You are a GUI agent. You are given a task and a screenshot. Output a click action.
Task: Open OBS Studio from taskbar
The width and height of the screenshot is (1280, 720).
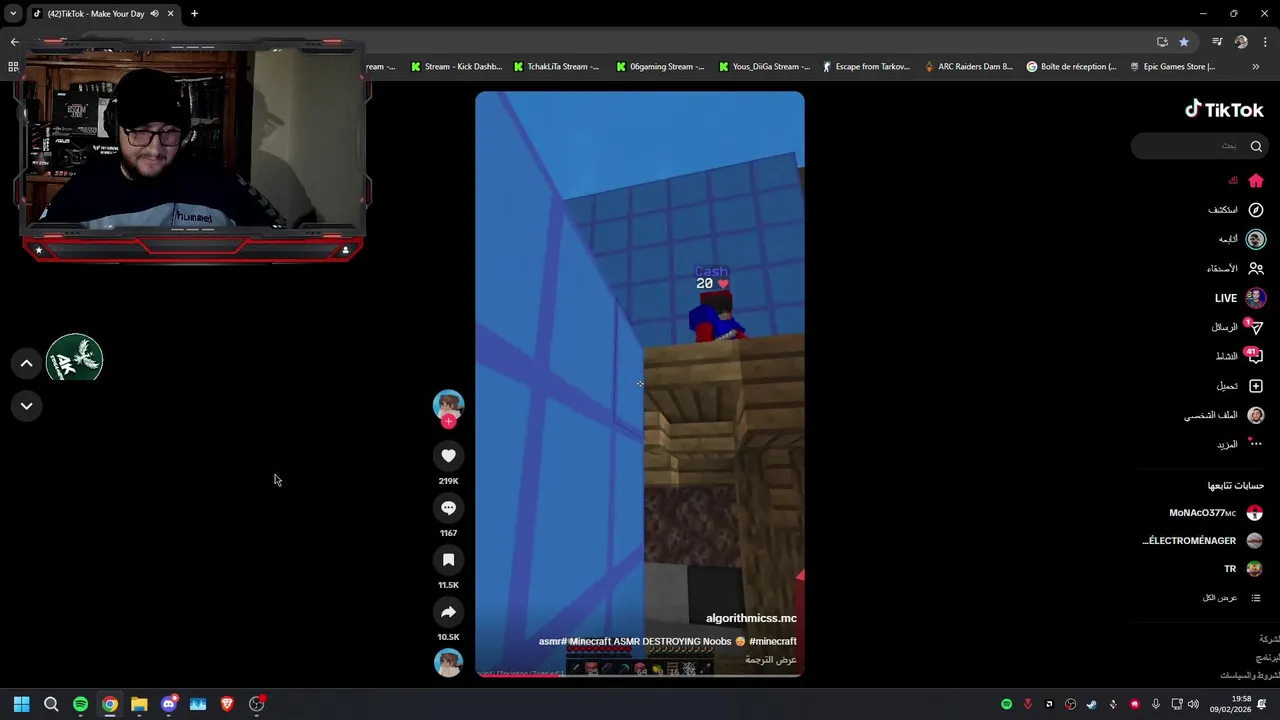tap(257, 704)
